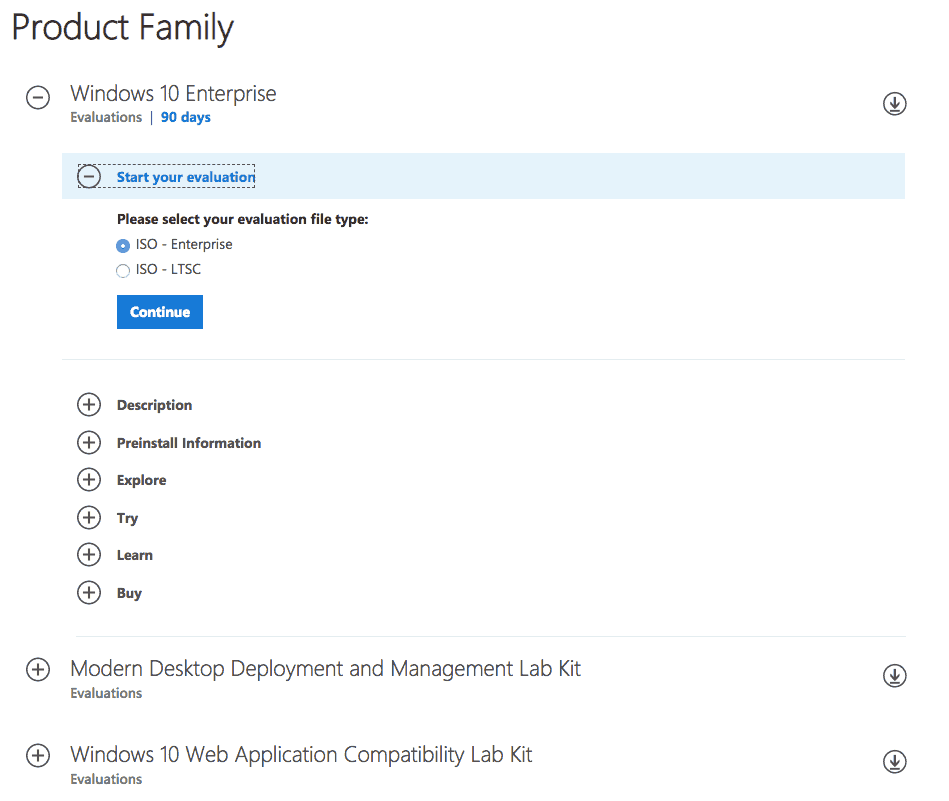Image resolution: width=949 pixels, height=801 pixels.
Task: Click the Description label
Action: pyautogui.click(x=154, y=405)
